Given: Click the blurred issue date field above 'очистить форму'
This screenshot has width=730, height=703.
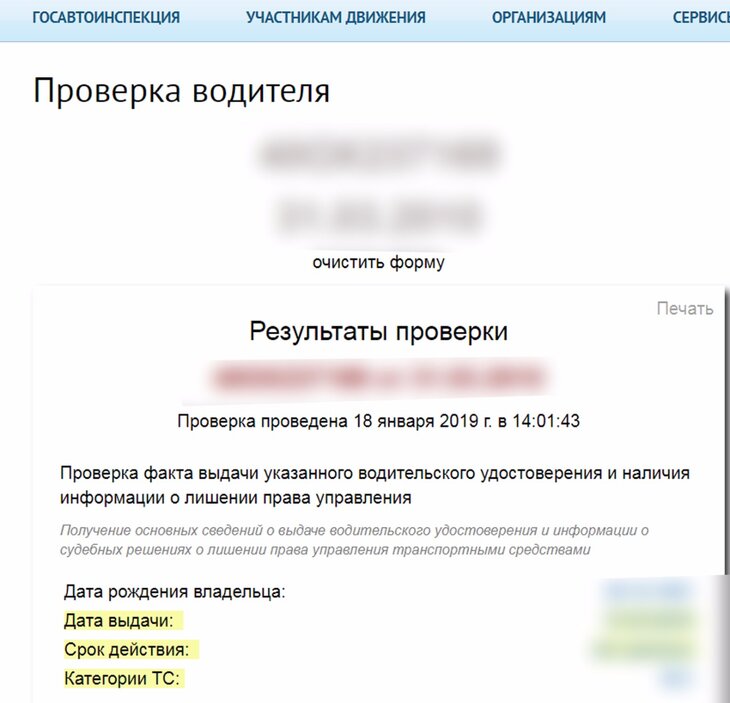Looking at the screenshot, I should 378,215.
